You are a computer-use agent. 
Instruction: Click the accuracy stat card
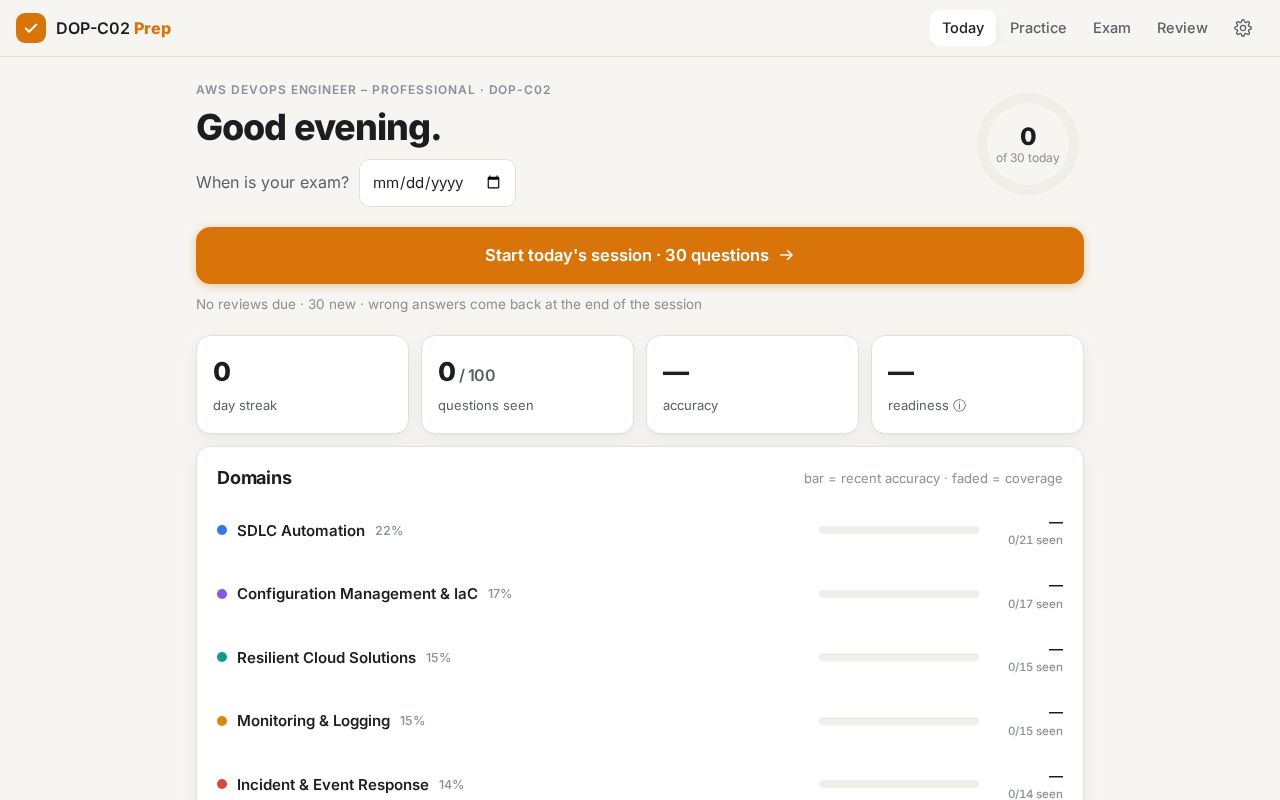click(752, 385)
